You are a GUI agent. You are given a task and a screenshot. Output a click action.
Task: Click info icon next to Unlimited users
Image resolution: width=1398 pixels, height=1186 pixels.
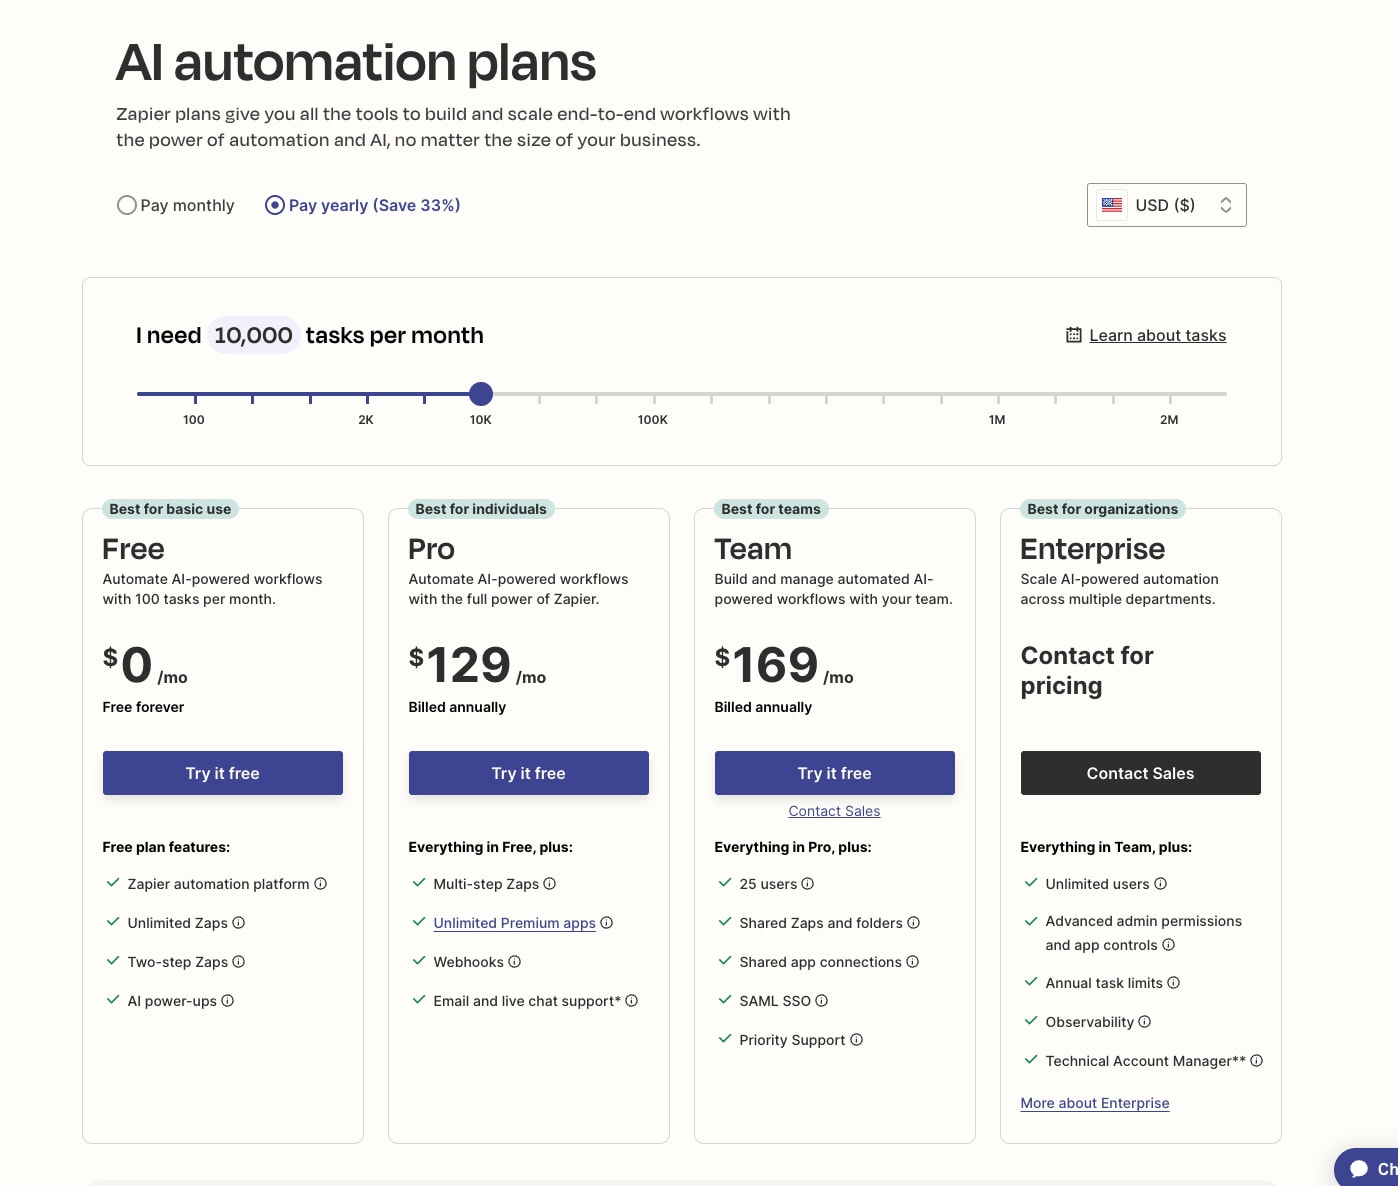pos(1161,884)
